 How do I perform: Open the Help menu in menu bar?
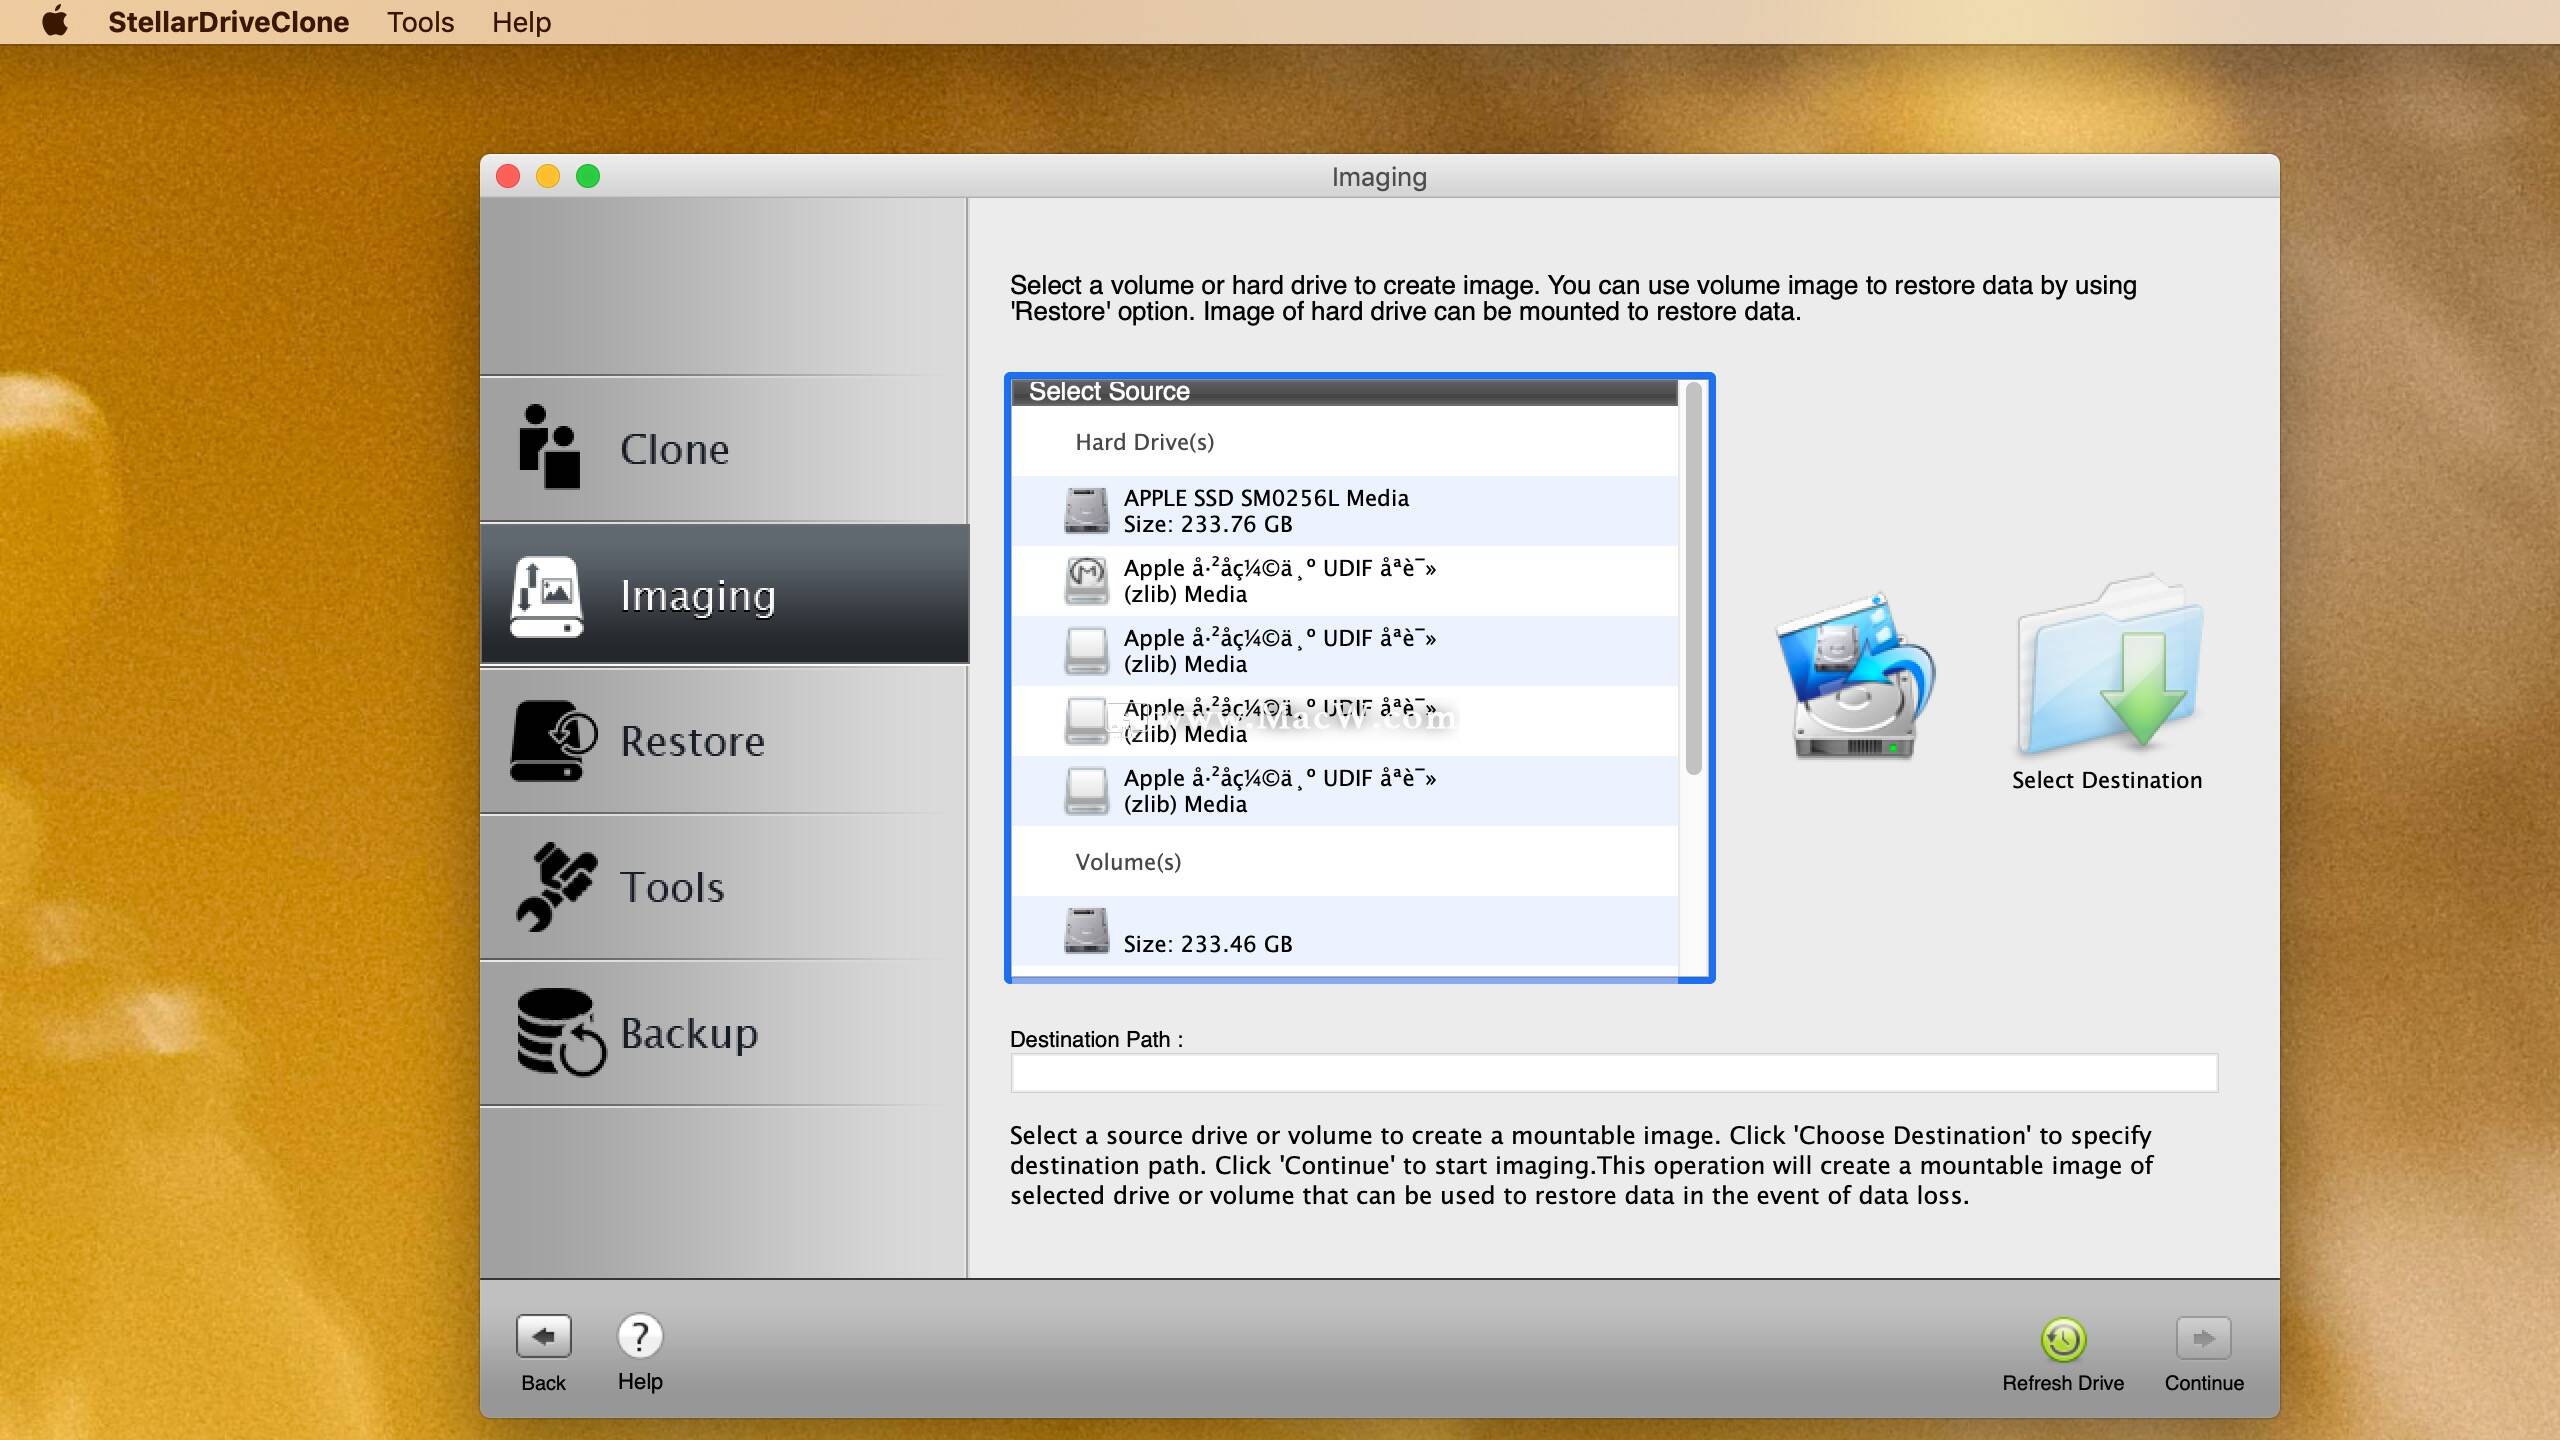click(x=521, y=22)
